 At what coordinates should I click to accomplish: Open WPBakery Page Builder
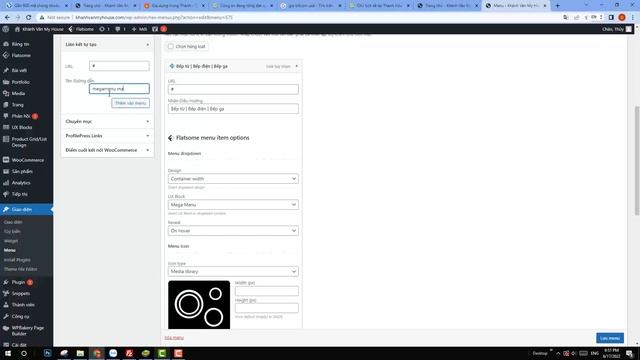(28, 331)
